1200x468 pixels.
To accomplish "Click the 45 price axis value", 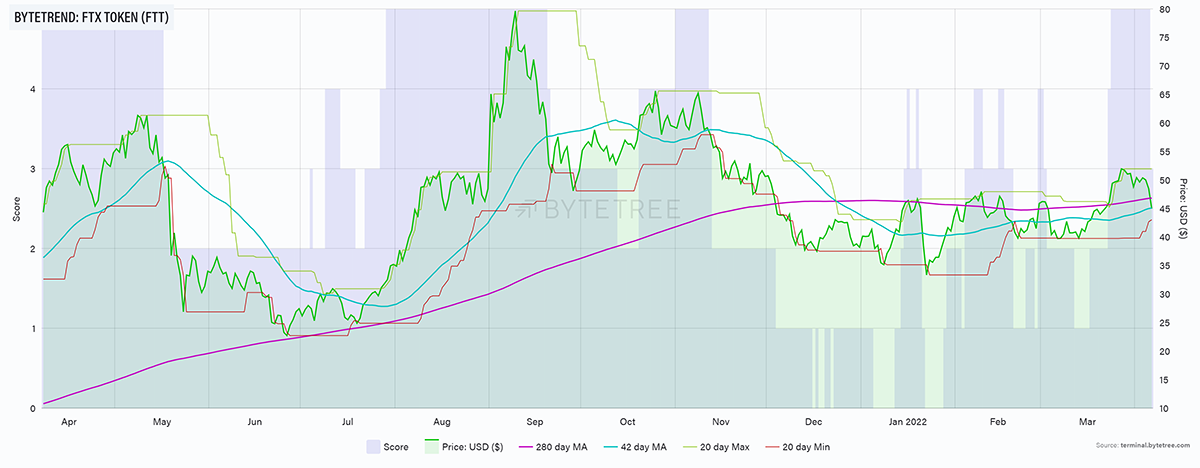I will (x=1165, y=208).
